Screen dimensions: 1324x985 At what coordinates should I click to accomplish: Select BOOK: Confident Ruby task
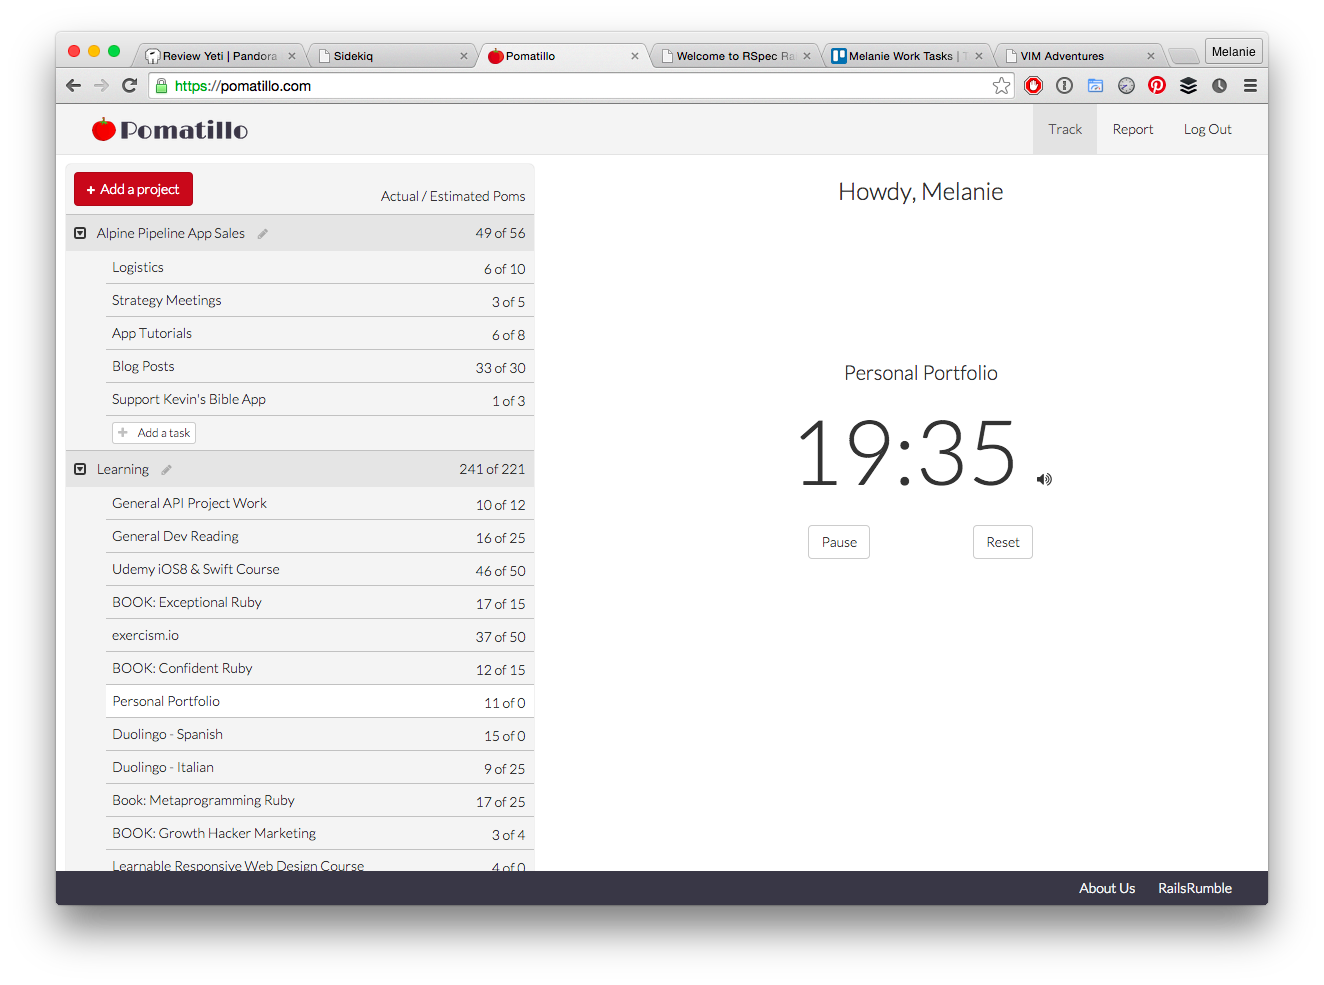tap(319, 669)
